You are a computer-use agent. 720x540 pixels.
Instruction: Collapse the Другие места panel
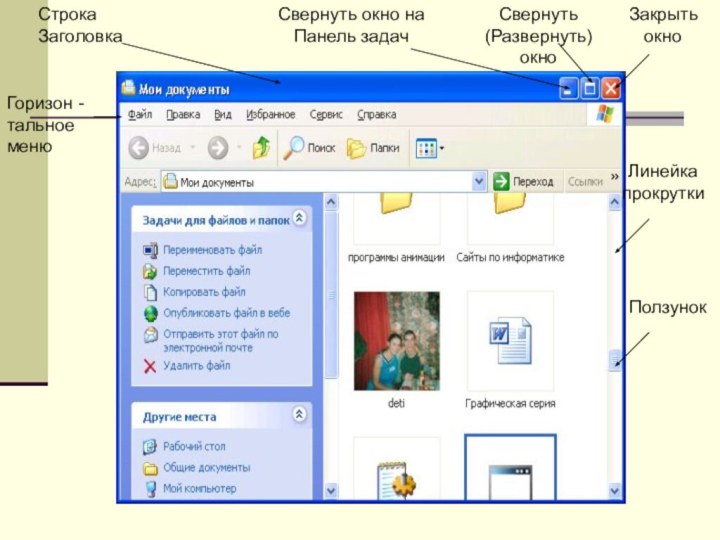click(299, 414)
